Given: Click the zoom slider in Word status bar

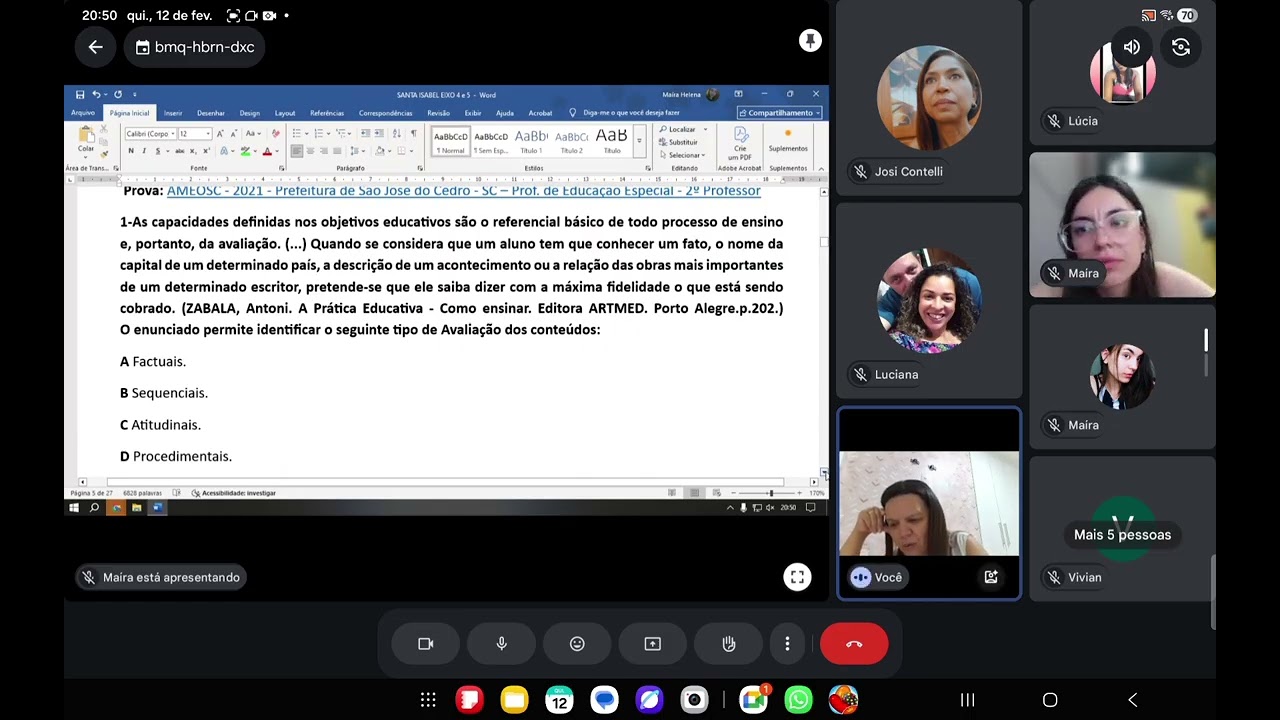Looking at the screenshot, I should click(x=770, y=493).
